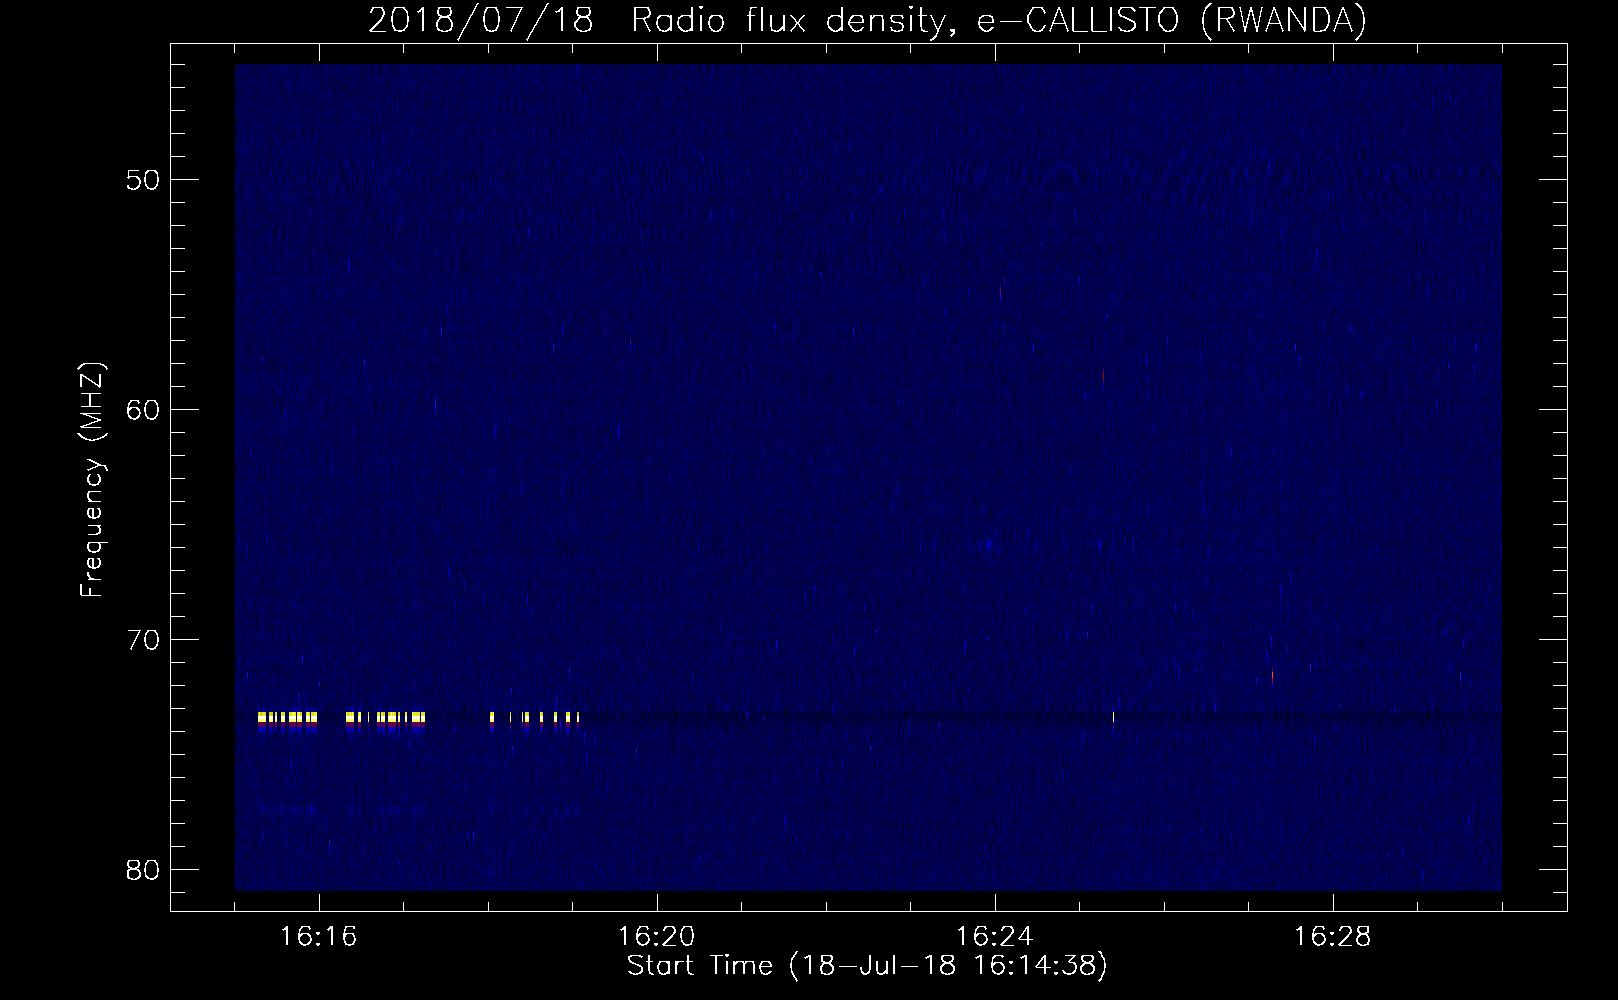1618x1000 pixels.
Task: Click the 16:28 time tick label
Action: (x=1333, y=937)
